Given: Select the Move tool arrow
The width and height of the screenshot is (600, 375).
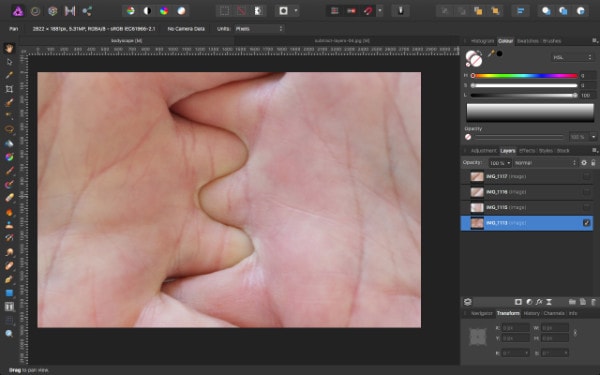Looking at the screenshot, I should (x=9, y=62).
